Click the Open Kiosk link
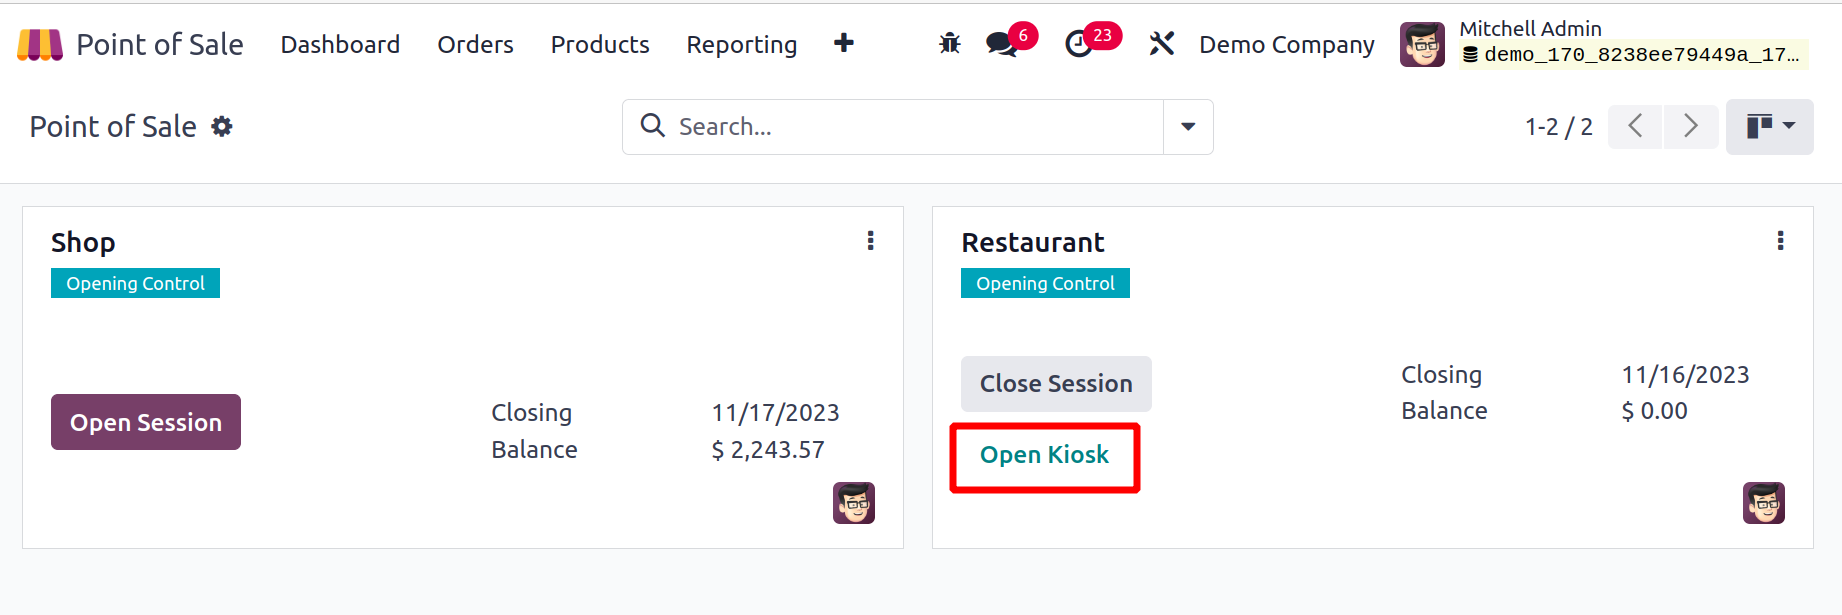The width and height of the screenshot is (1842, 615). [1044, 455]
